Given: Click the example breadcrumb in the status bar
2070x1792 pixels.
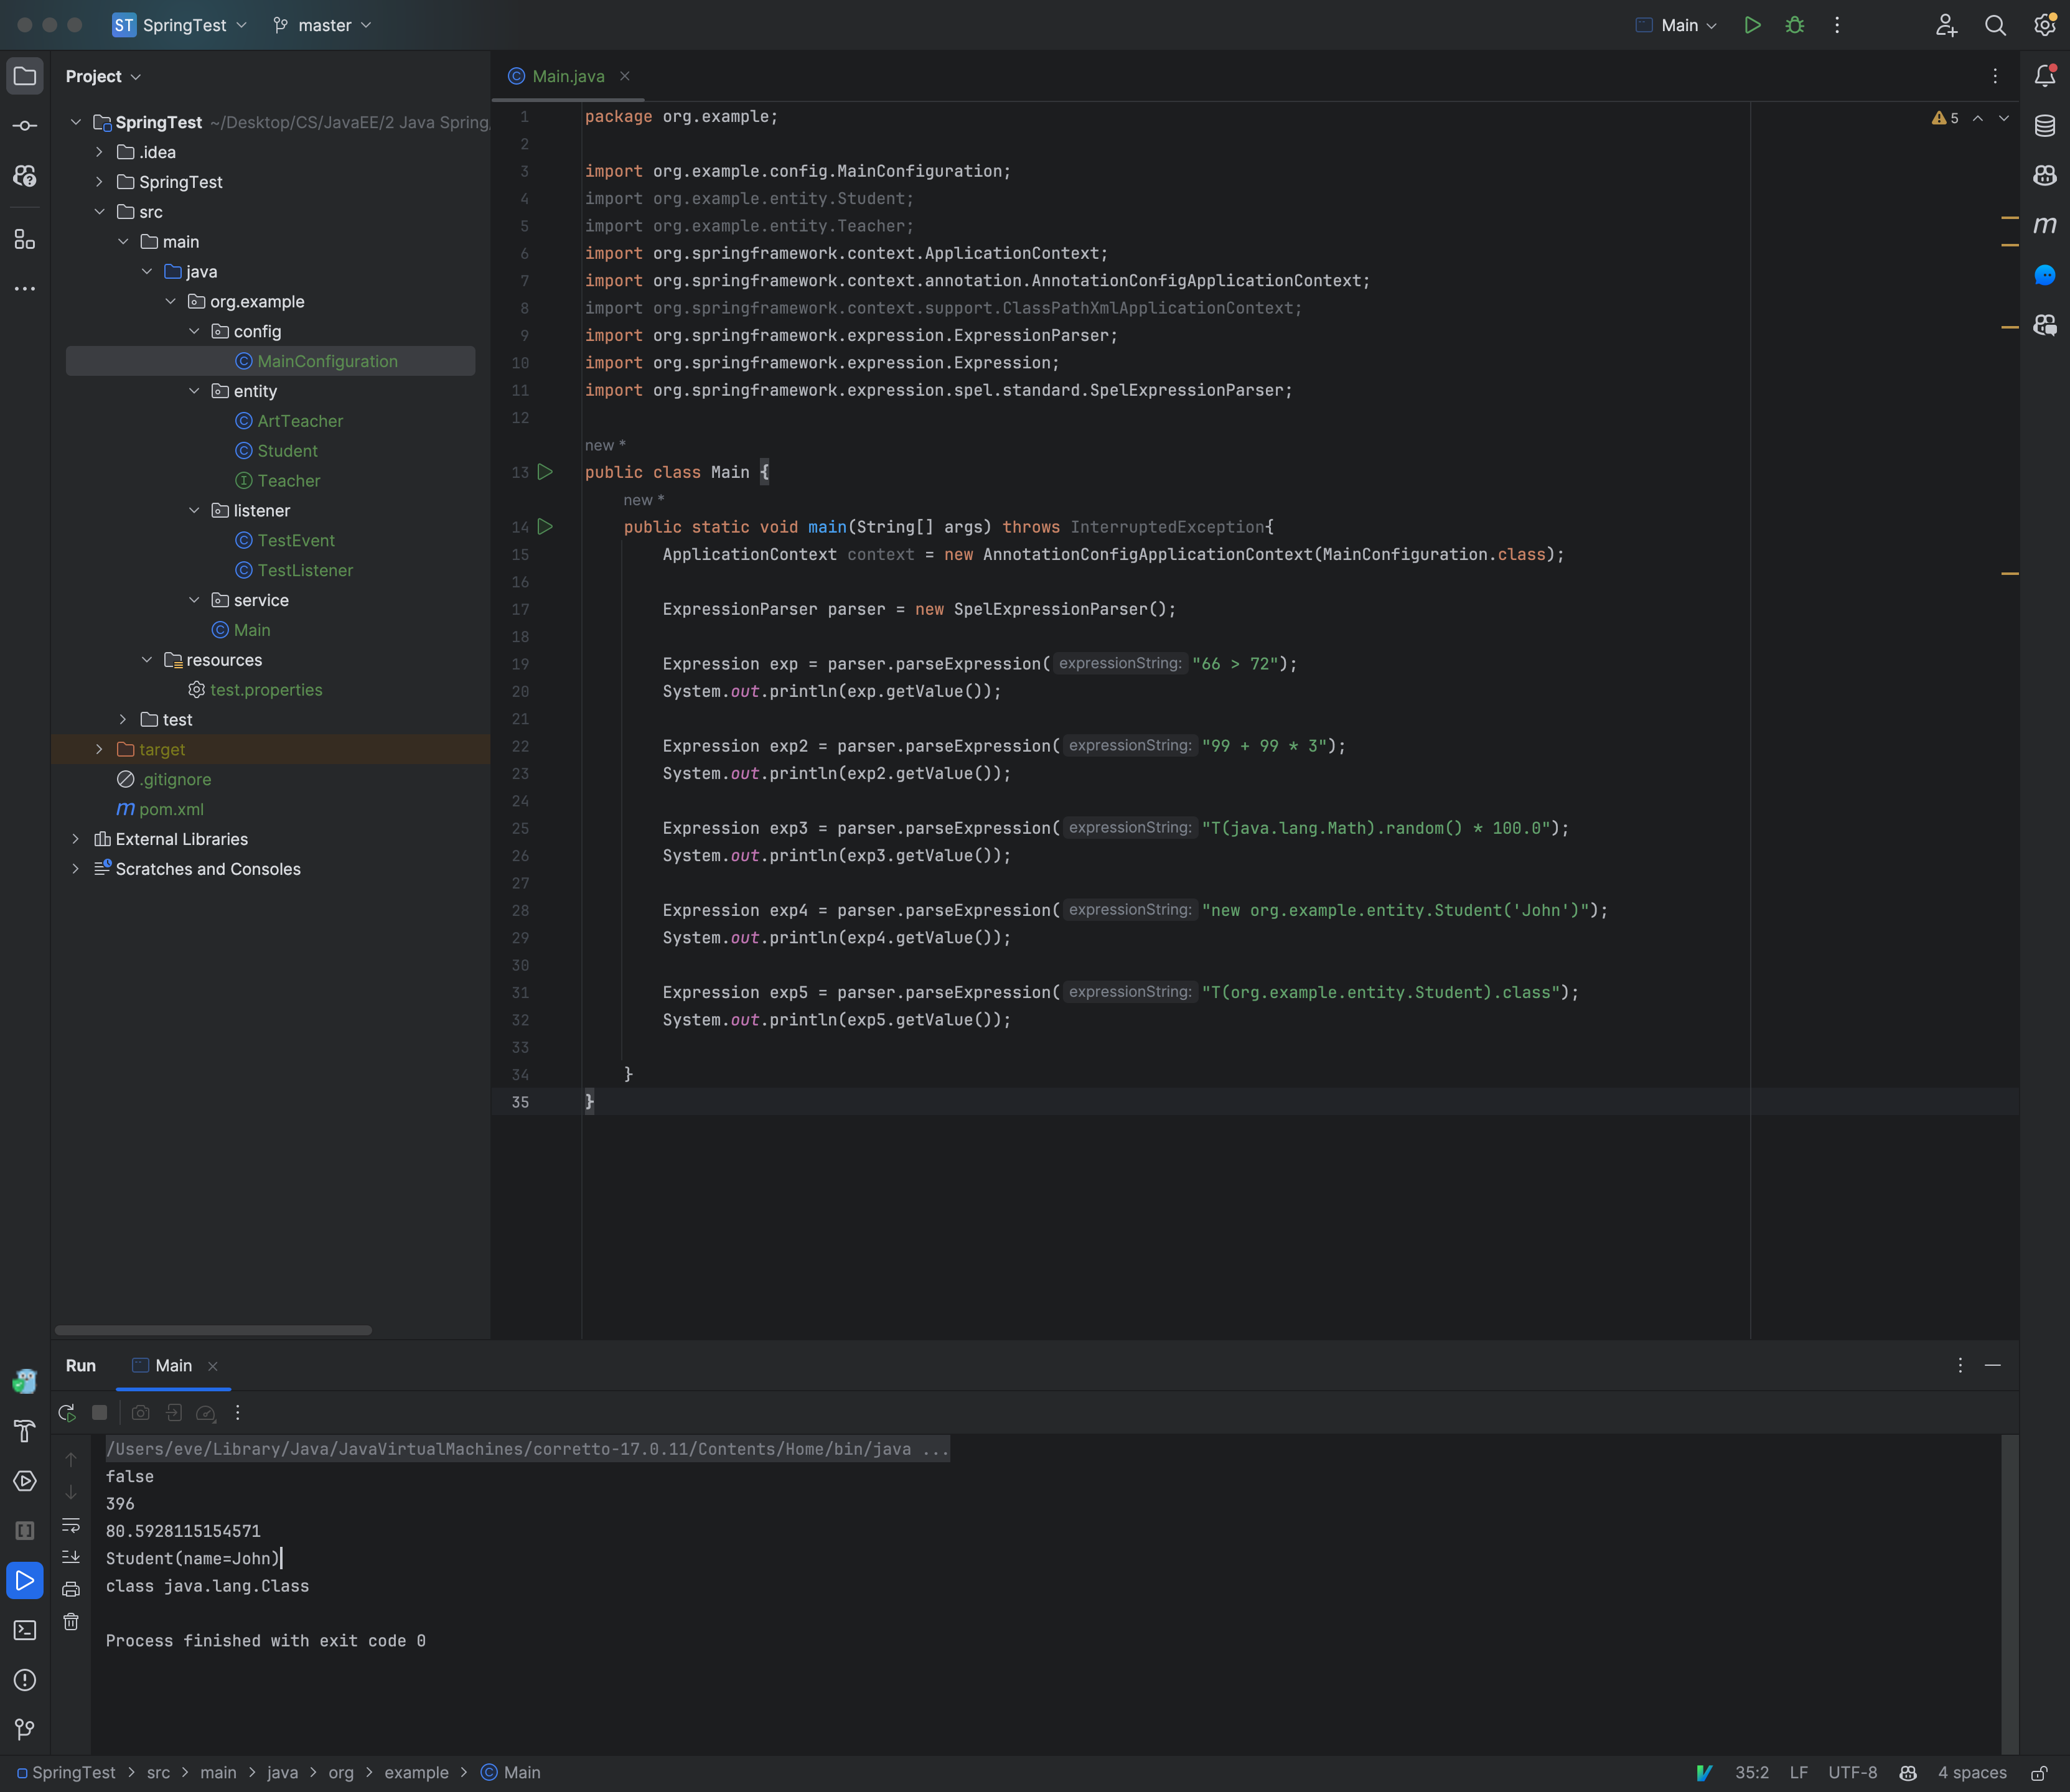Looking at the screenshot, I should pyautogui.click(x=417, y=1772).
